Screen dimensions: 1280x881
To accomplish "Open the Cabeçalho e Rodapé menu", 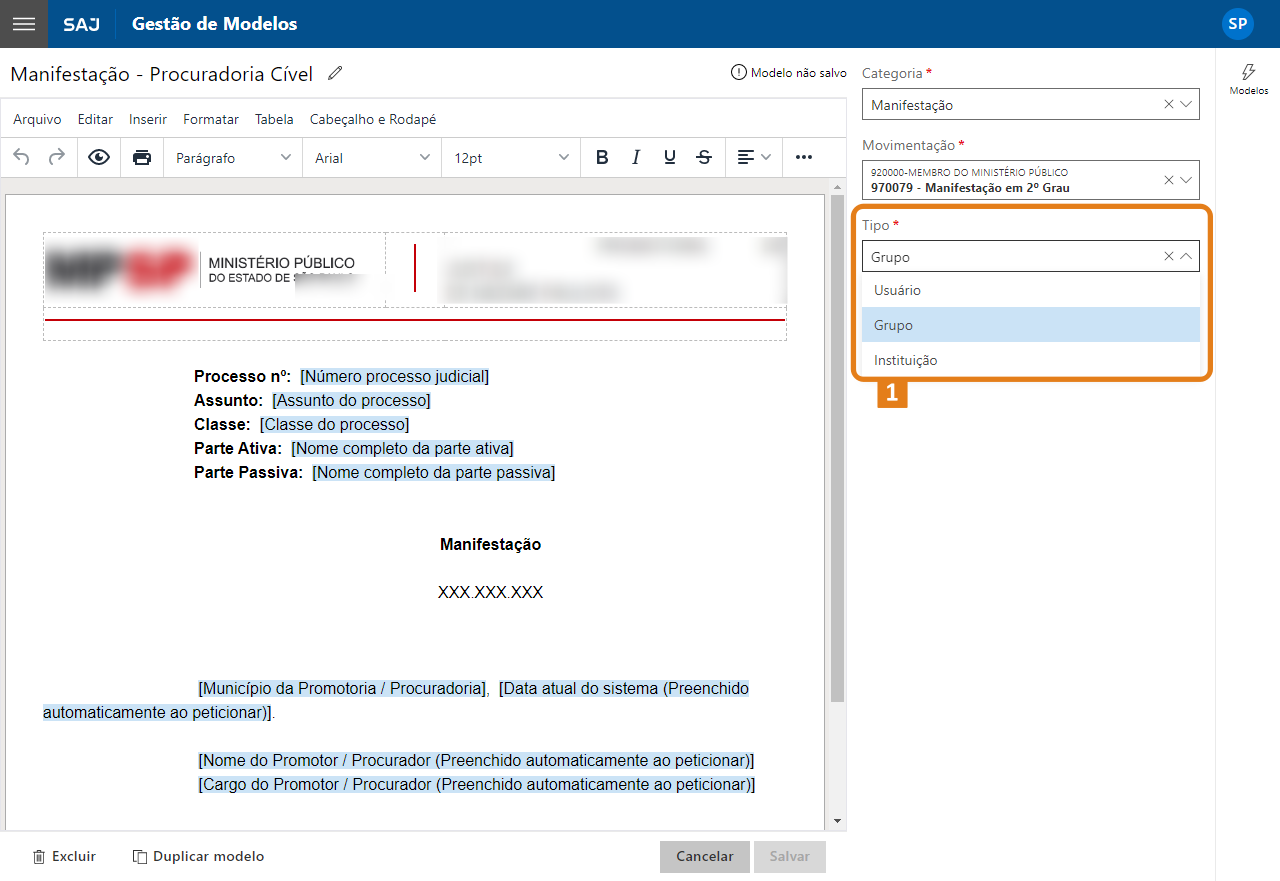I will click(x=372, y=118).
